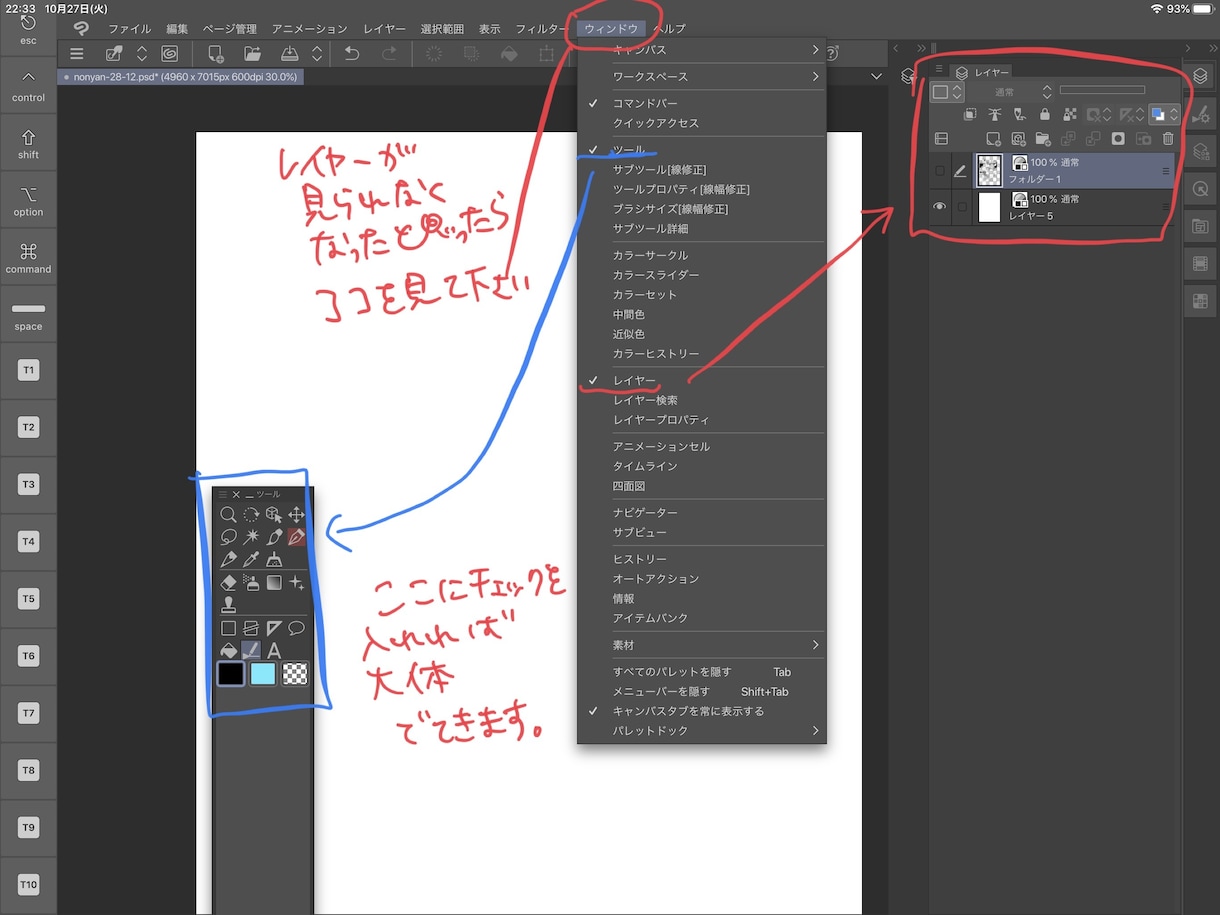Open the hamburger menu in command bar

77,54
